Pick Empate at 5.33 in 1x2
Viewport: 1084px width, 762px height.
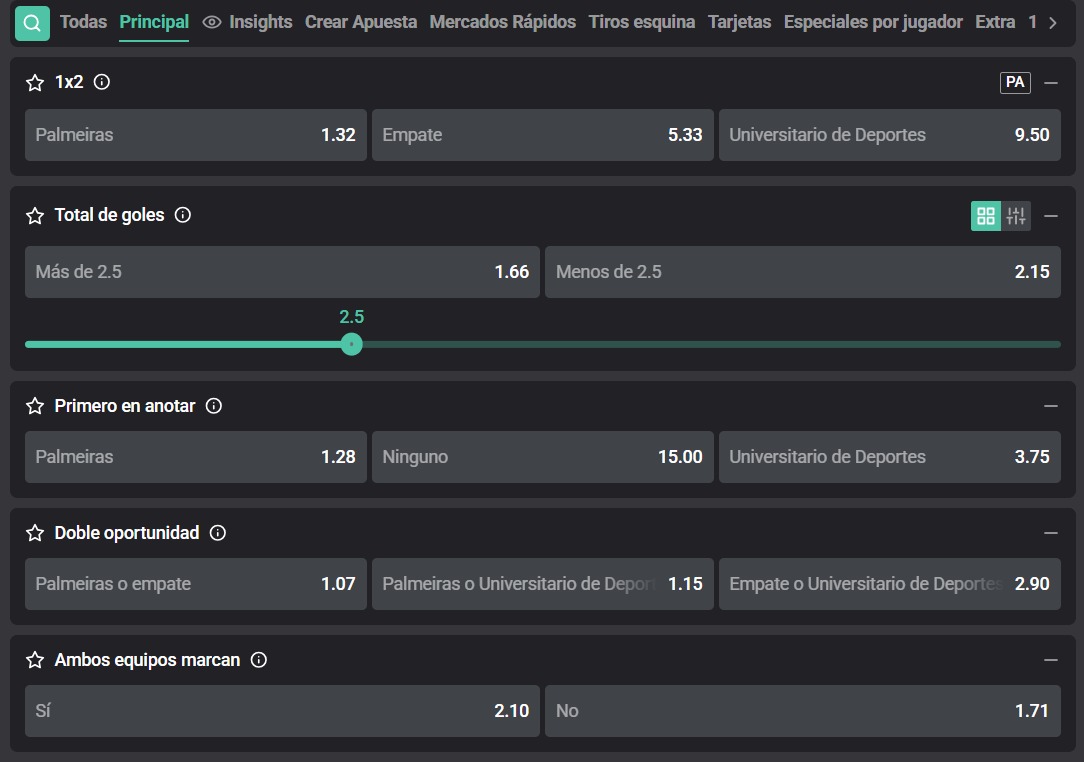click(x=543, y=135)
